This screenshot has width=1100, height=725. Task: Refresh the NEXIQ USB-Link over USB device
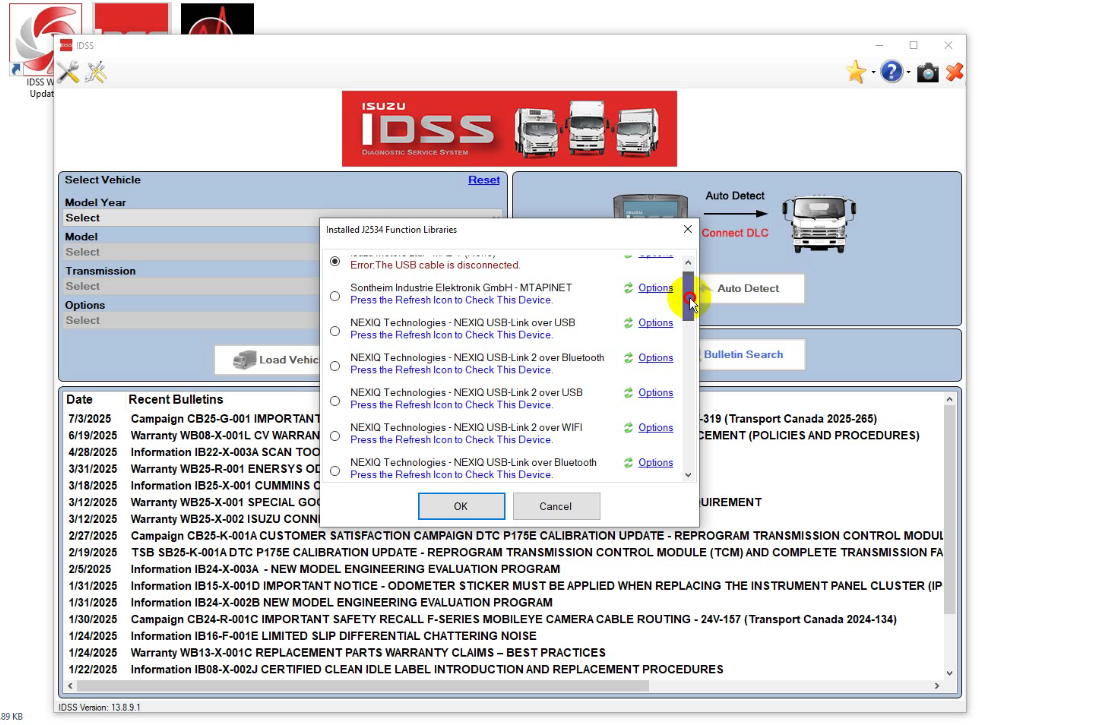click(628, 323)
